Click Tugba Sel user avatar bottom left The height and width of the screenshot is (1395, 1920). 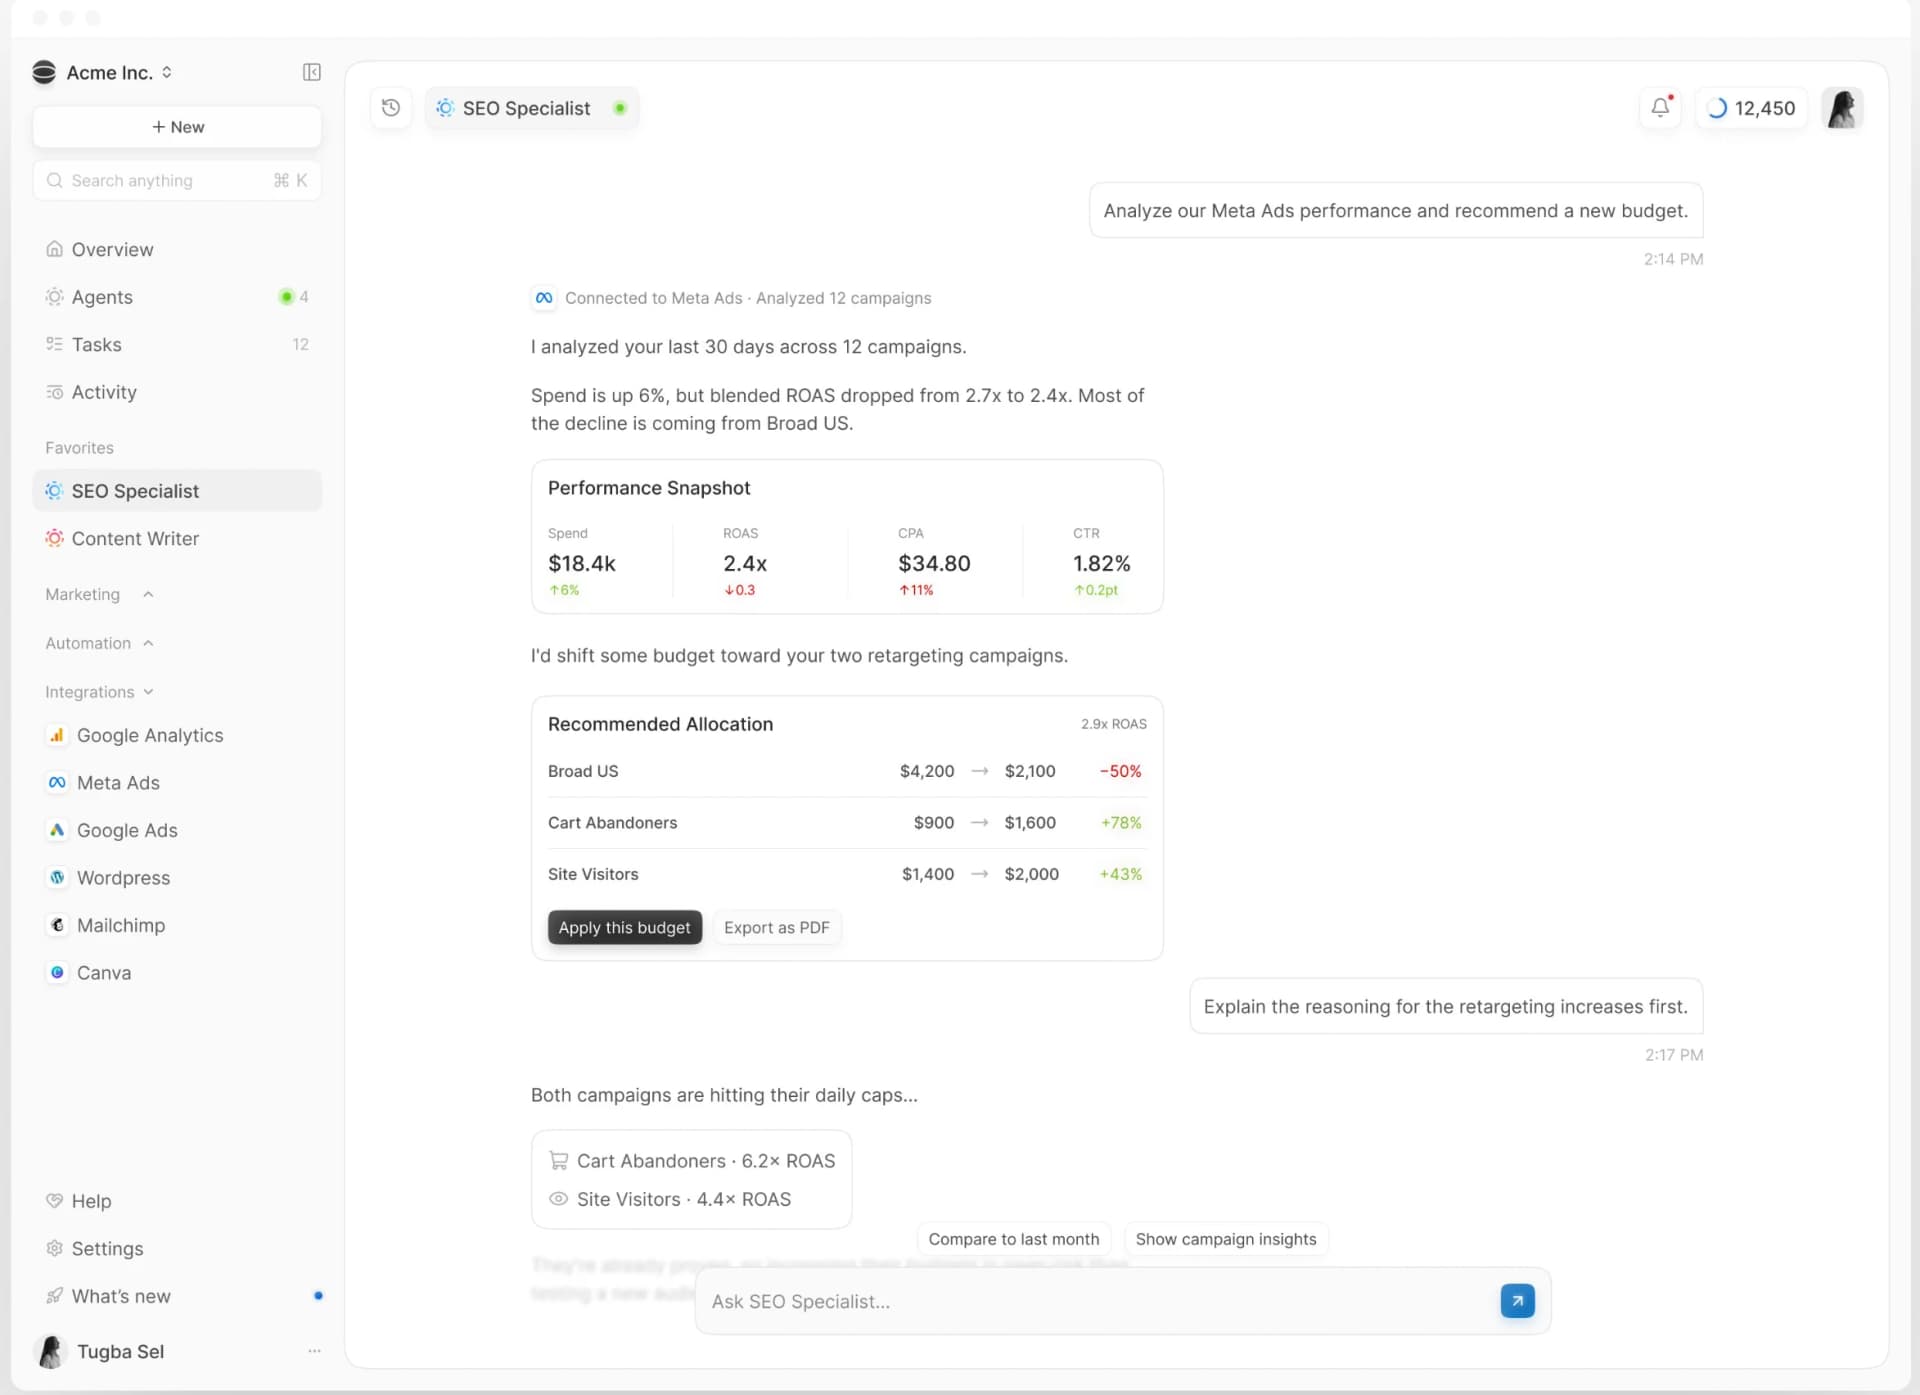pos(50,1351)
